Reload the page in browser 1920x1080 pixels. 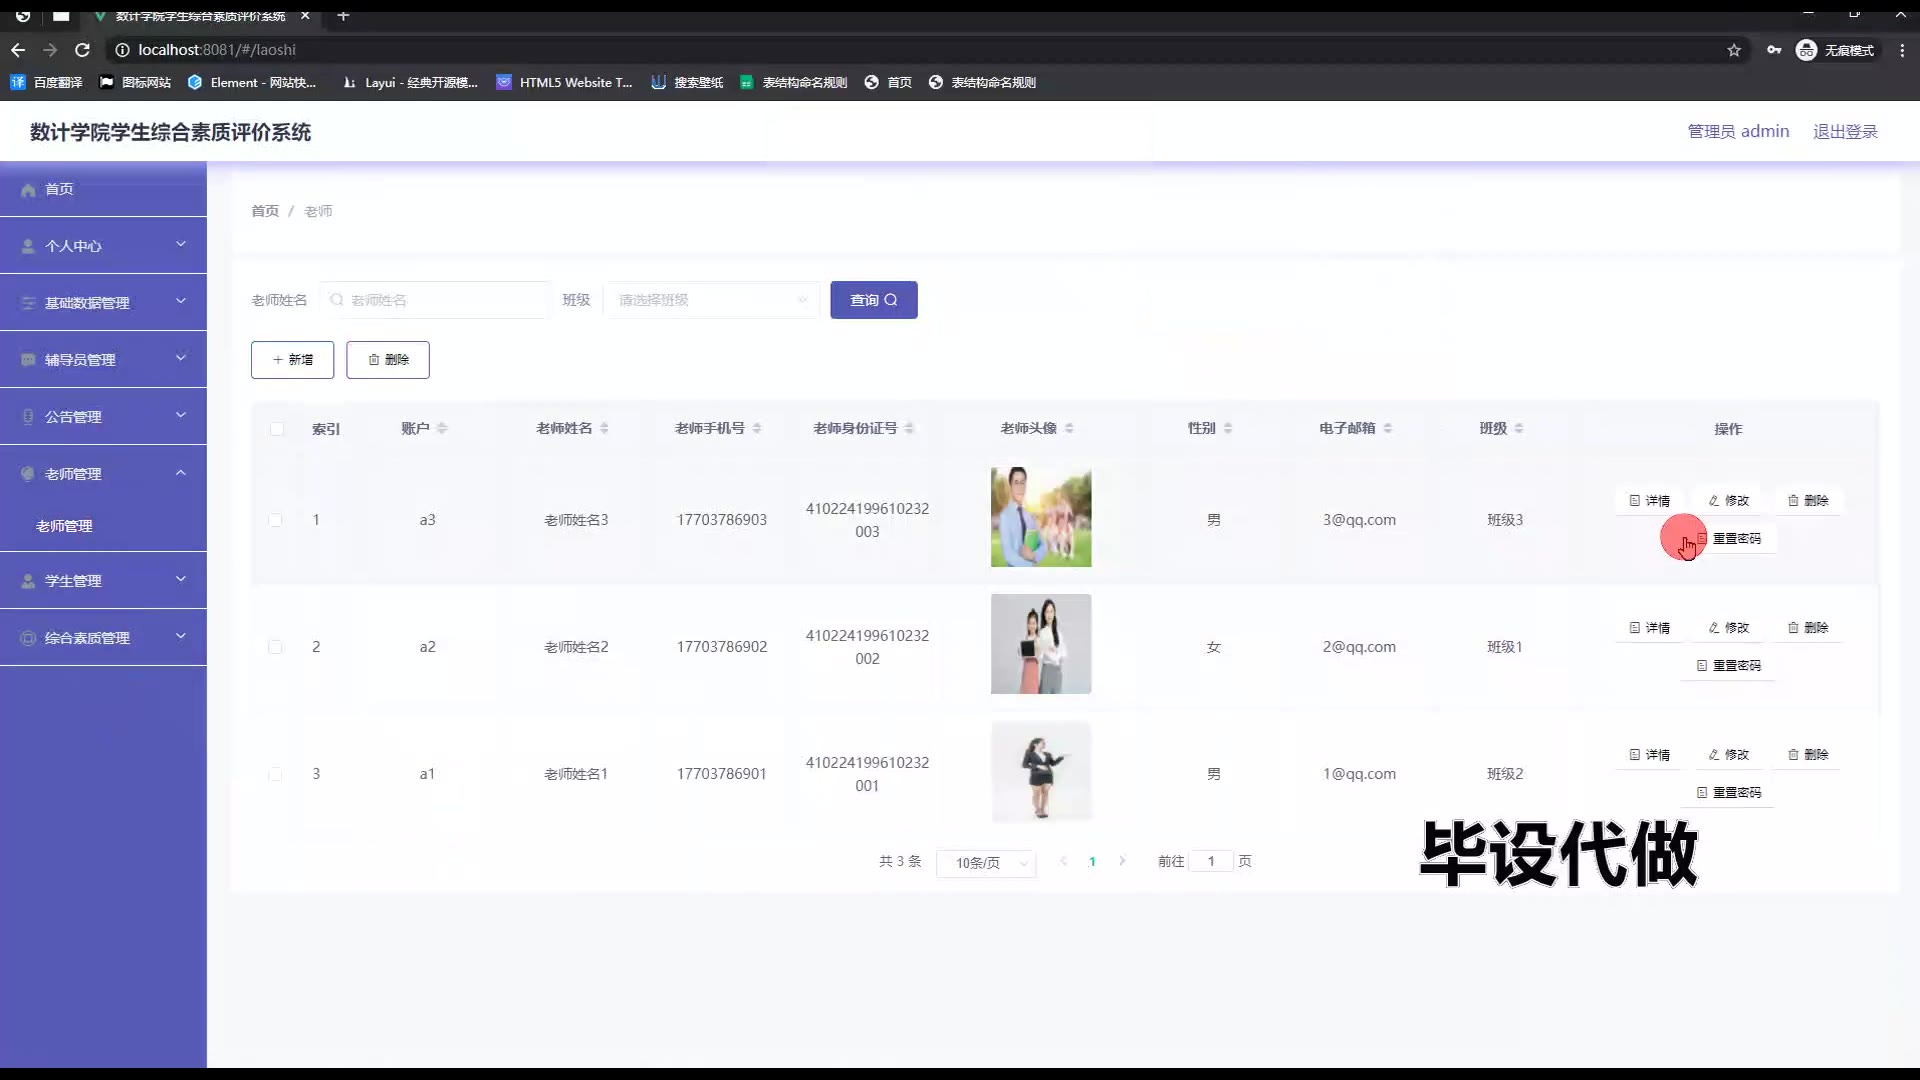coord(82,50)
